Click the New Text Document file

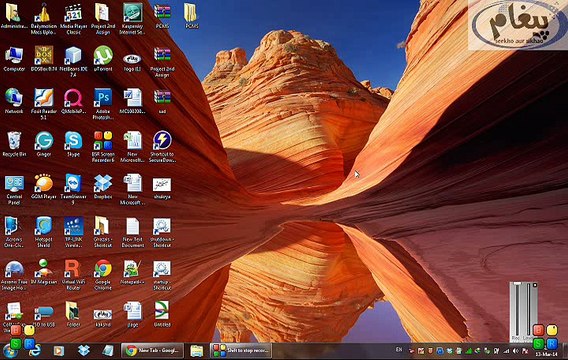(133, 232)
